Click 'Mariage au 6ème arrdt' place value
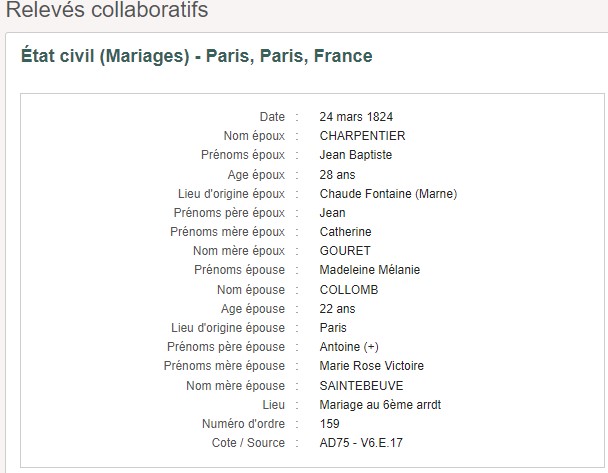This screenshot has width=608, height=473. click(378, 405)
